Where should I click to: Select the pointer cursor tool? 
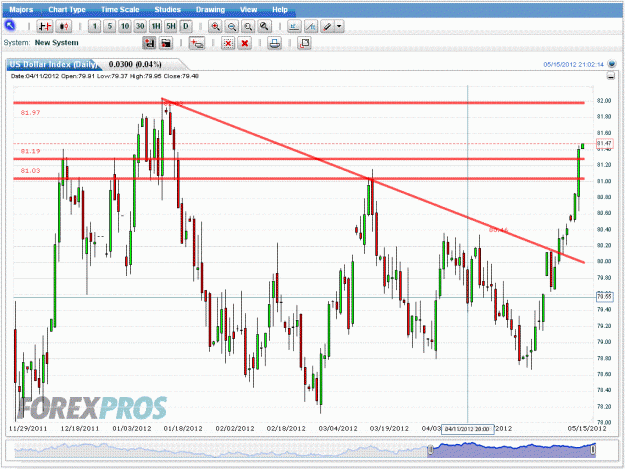tap(10, 26)
